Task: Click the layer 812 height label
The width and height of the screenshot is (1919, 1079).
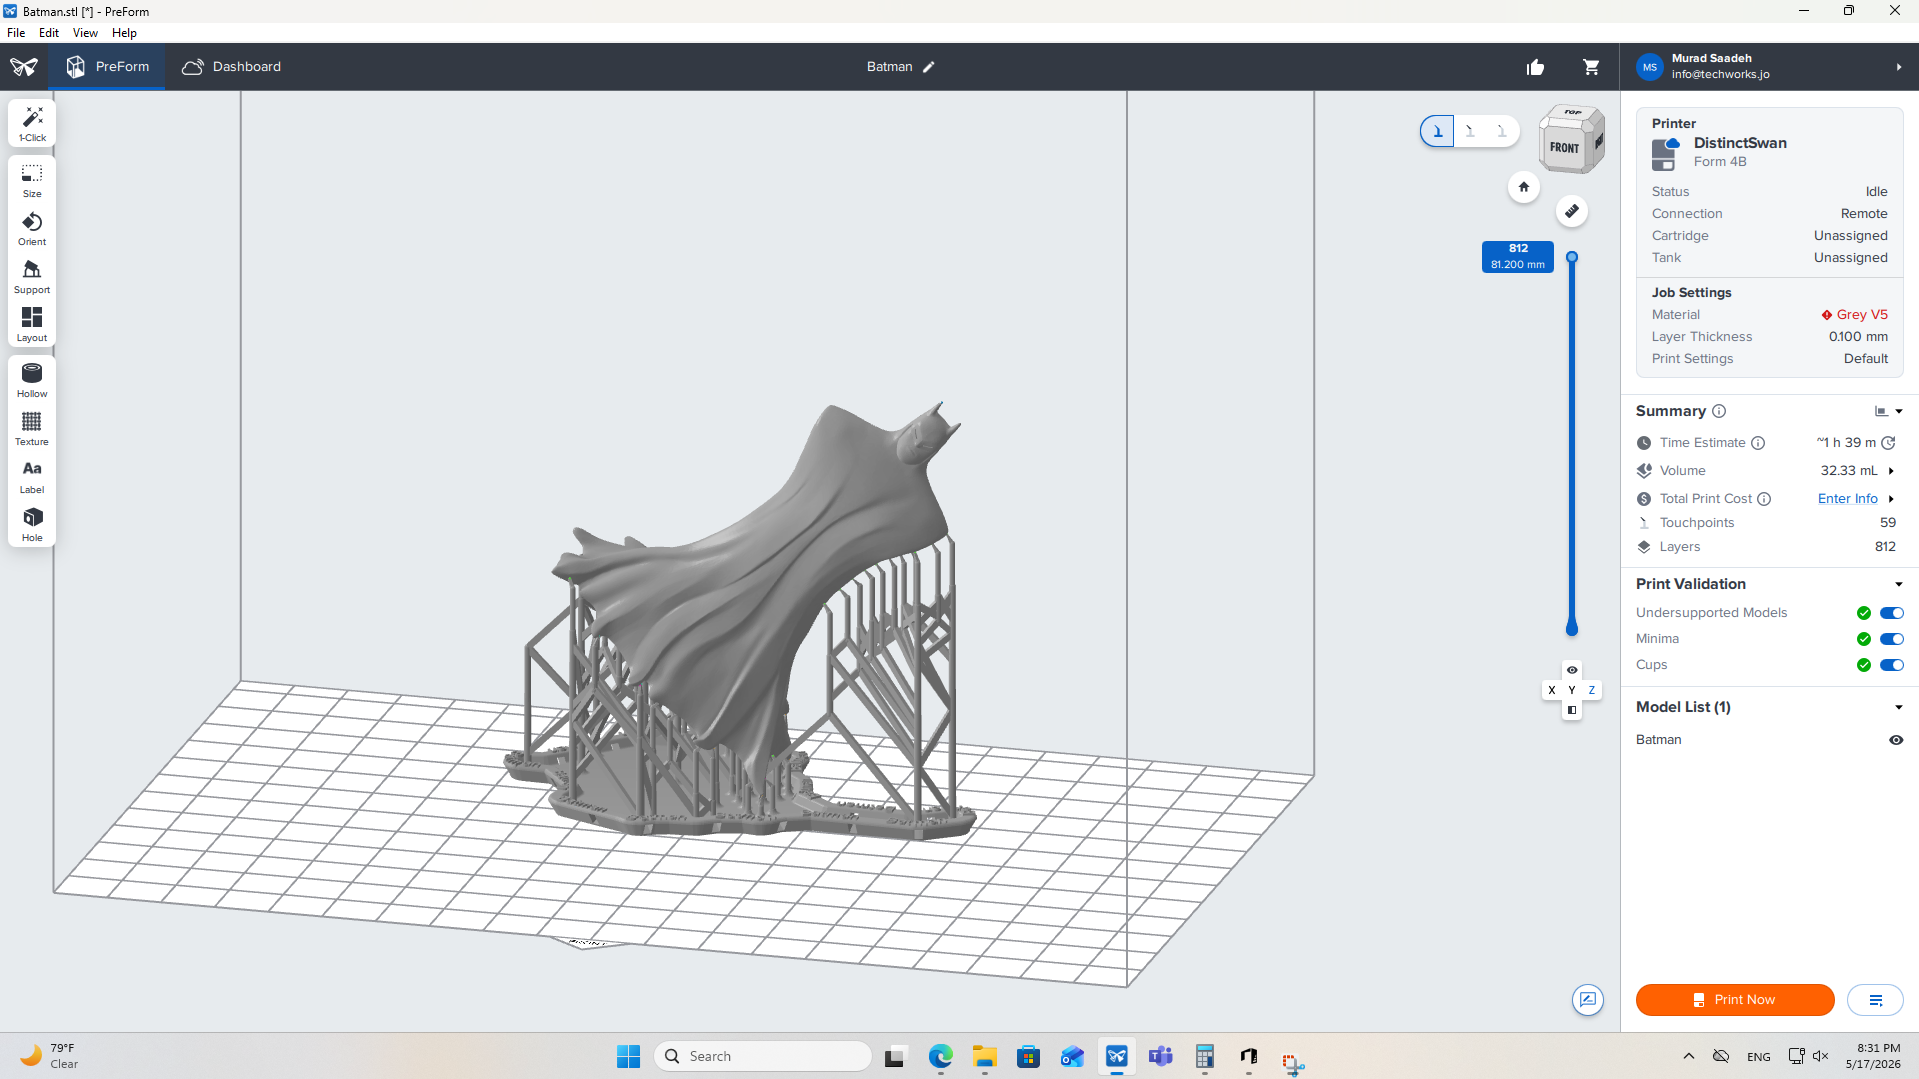Action: tap(1518, 256)
